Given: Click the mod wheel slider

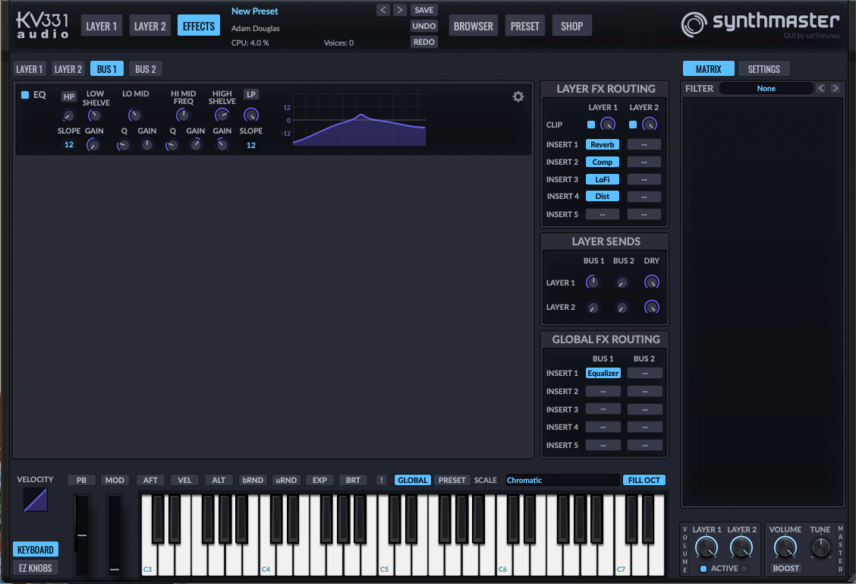Looking at the screenshot, I should (x=114, y=535).
